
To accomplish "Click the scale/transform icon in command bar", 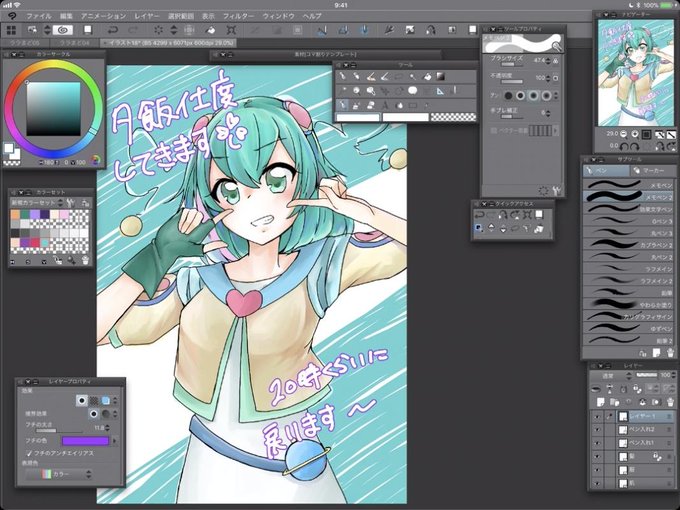I will (x=231, y=30).
